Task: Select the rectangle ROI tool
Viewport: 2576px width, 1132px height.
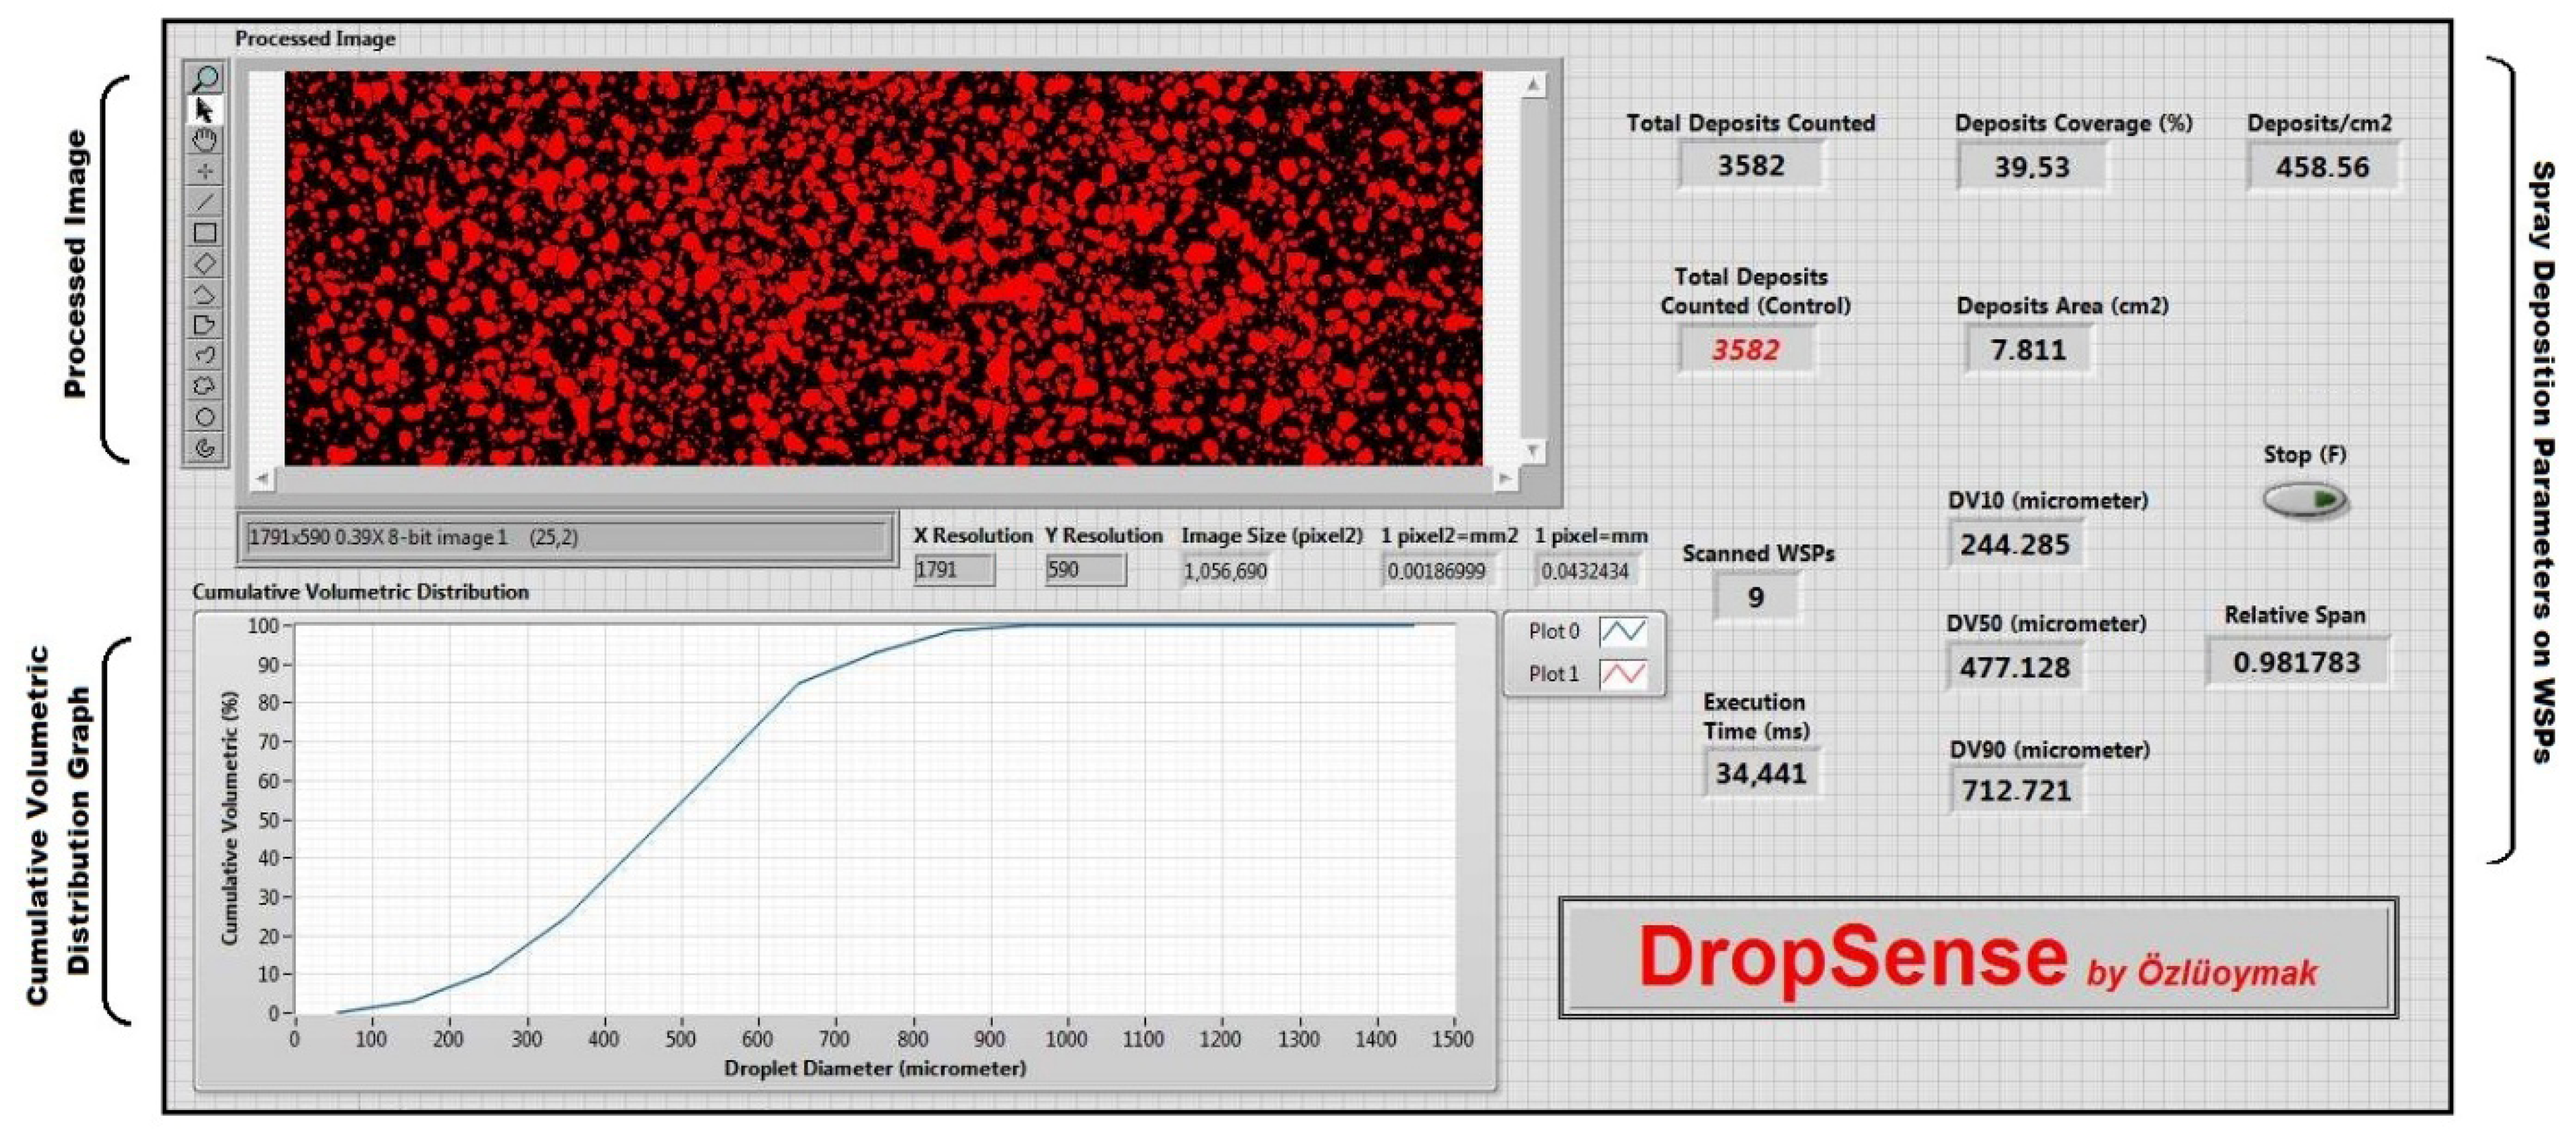Action: 205,233
